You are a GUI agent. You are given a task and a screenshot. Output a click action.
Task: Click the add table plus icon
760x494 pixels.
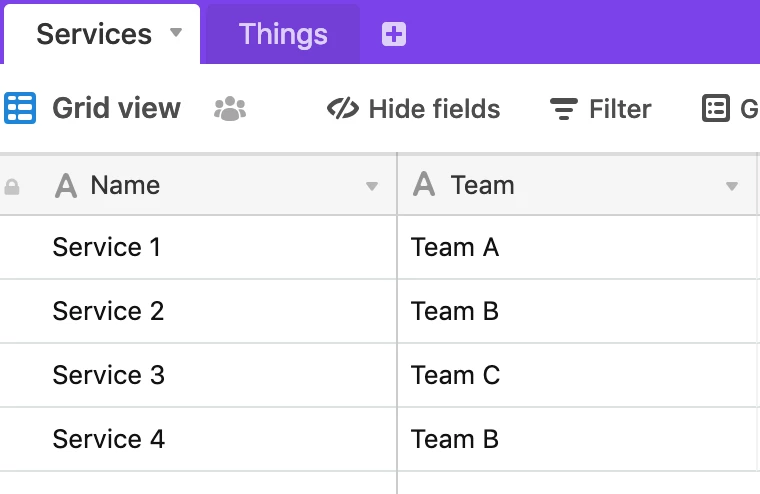[x=394, y=34]
